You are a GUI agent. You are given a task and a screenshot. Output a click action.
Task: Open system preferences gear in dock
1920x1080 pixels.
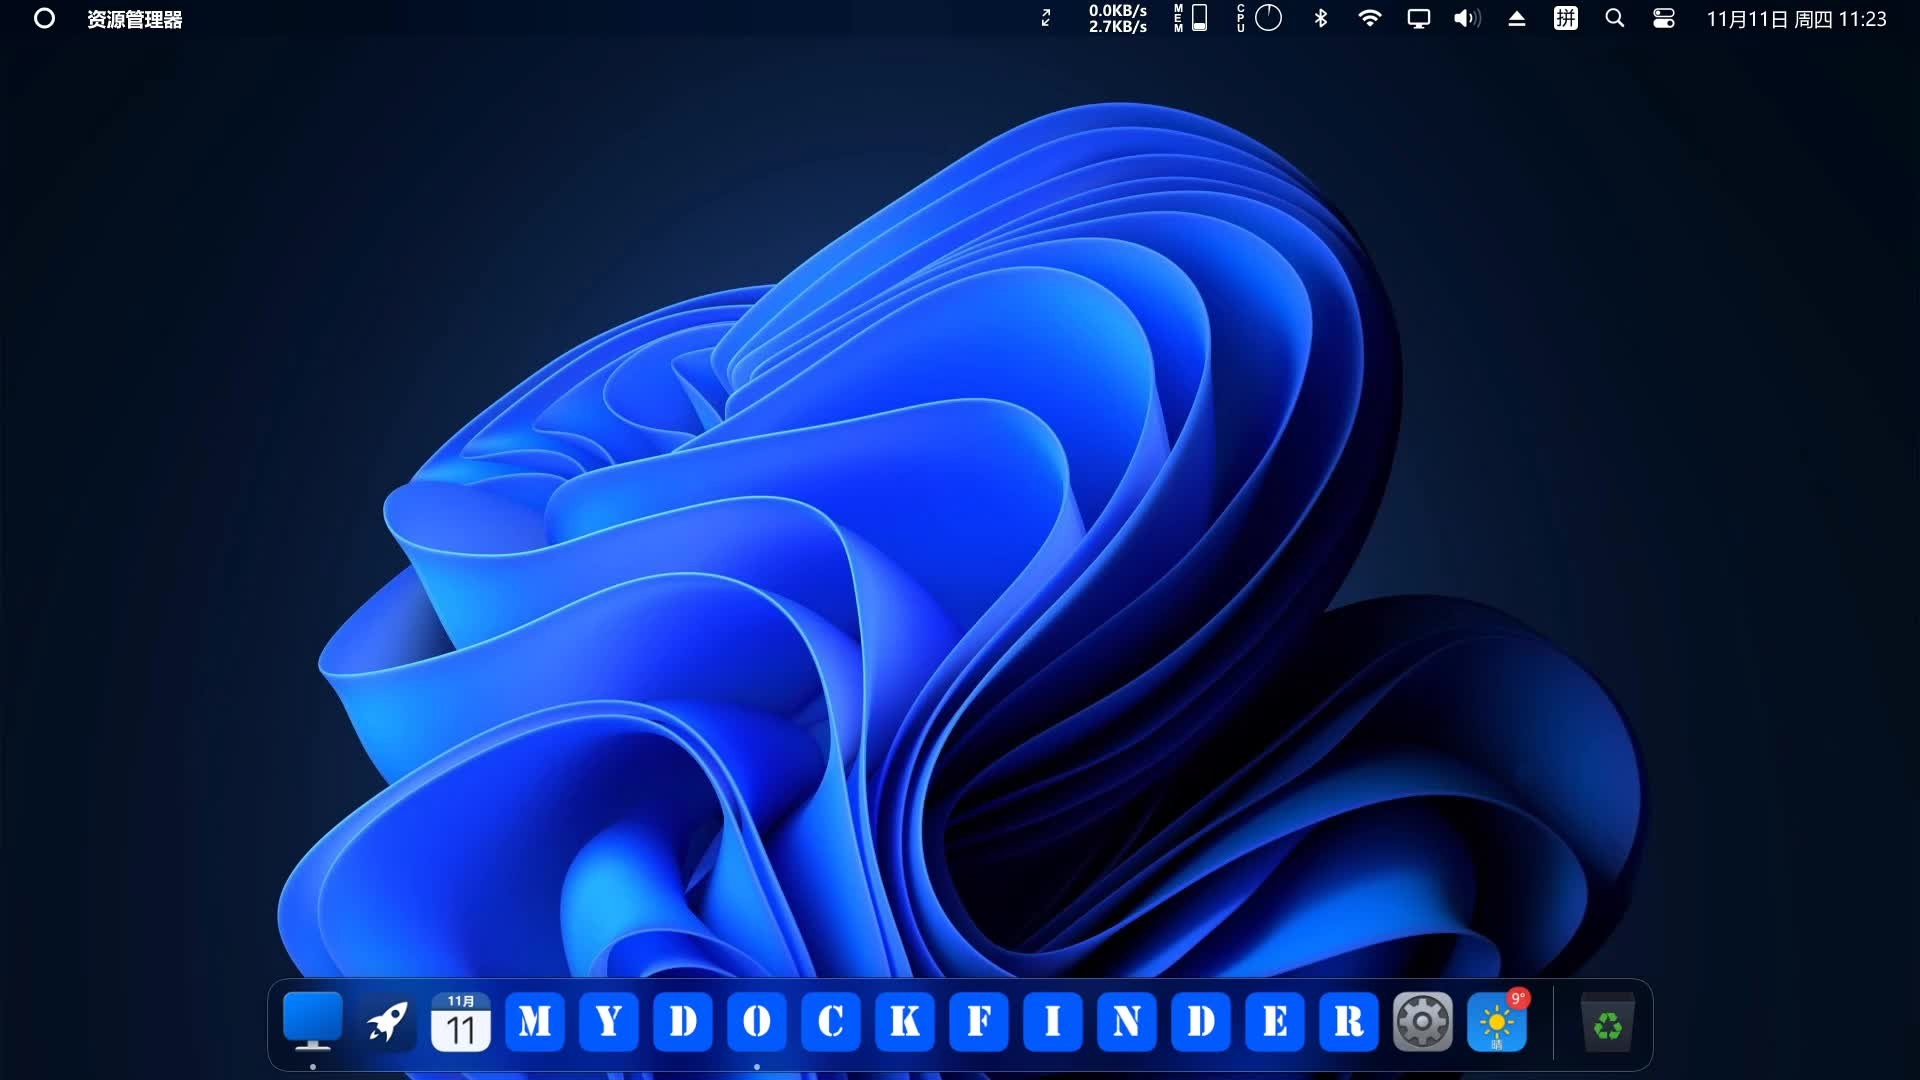pyautogui.click(x=1422, y=1022)
